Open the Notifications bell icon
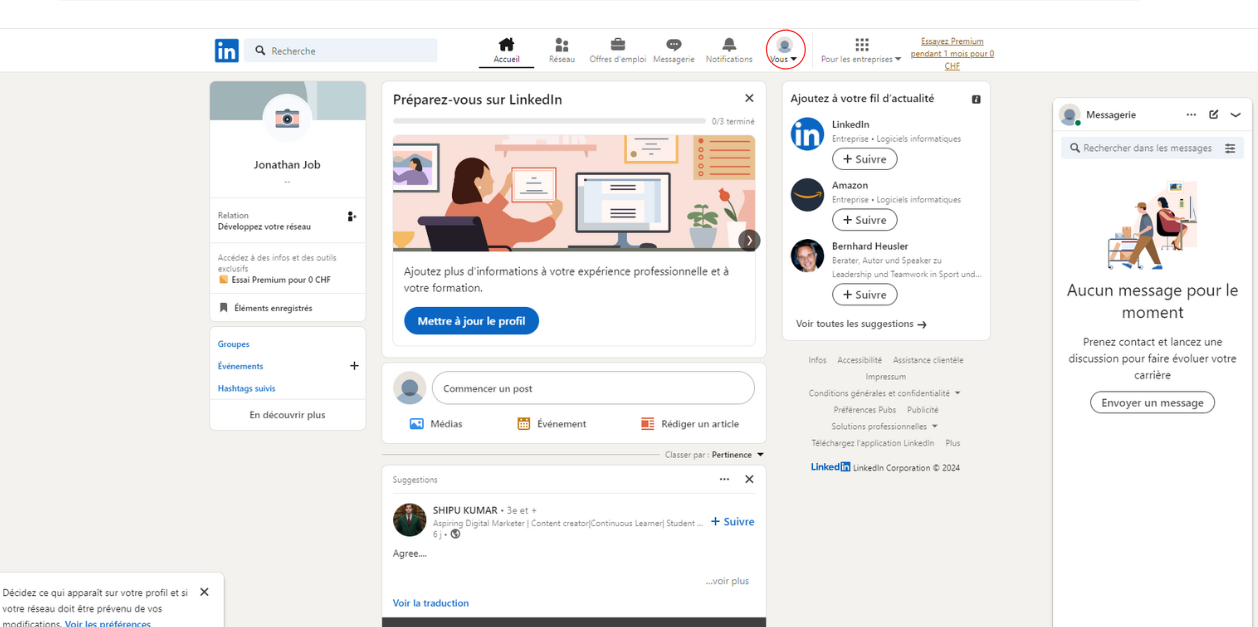The width and height of the screenshot is (1258, 627). pos(729,45)
